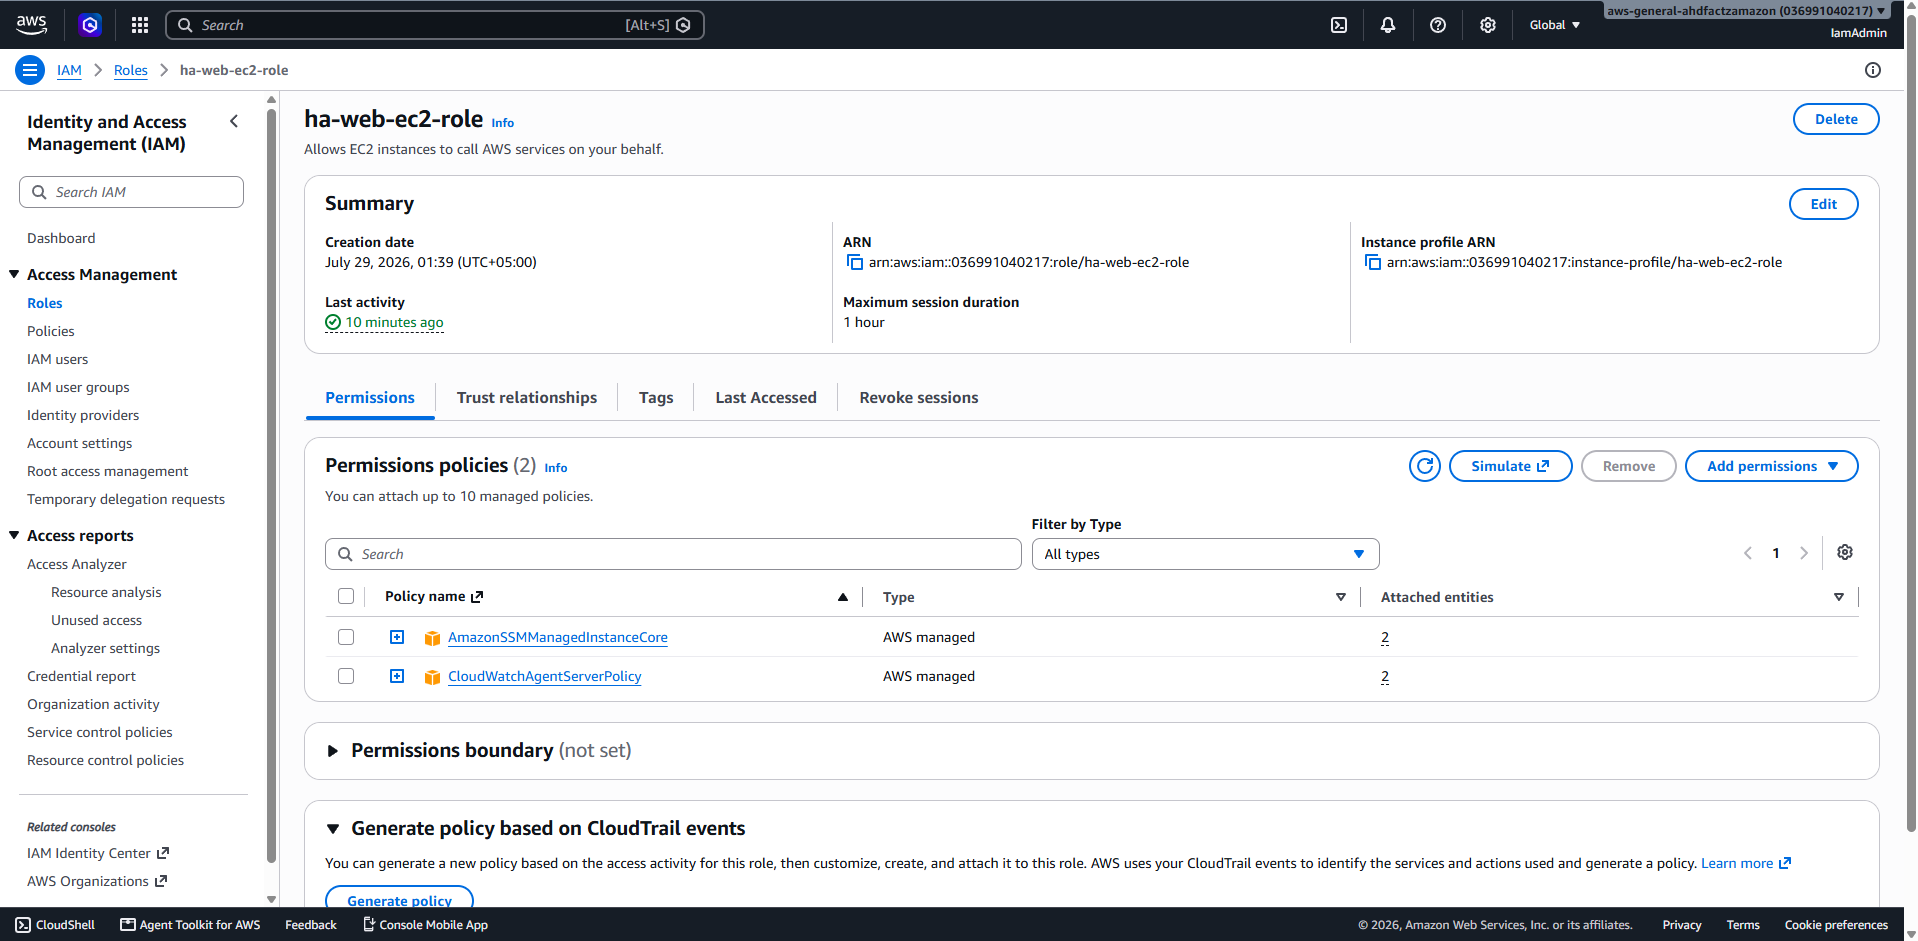The width and height of the screenshot is (1918, 941).
Task: Switch to the Last Accessed tab
Action: 766,398
